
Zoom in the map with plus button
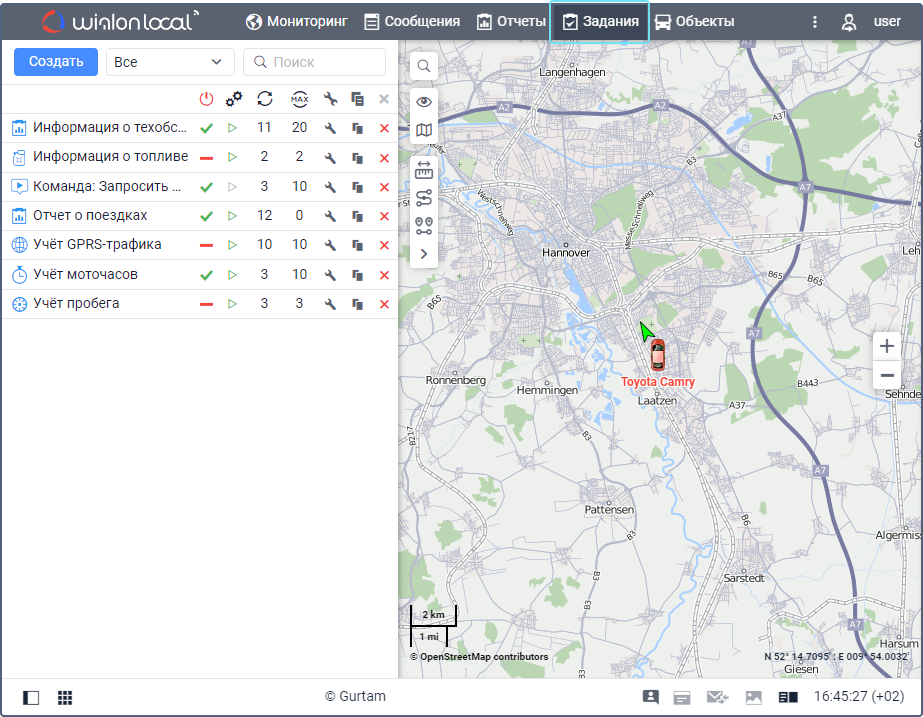(x=886, y=346)
